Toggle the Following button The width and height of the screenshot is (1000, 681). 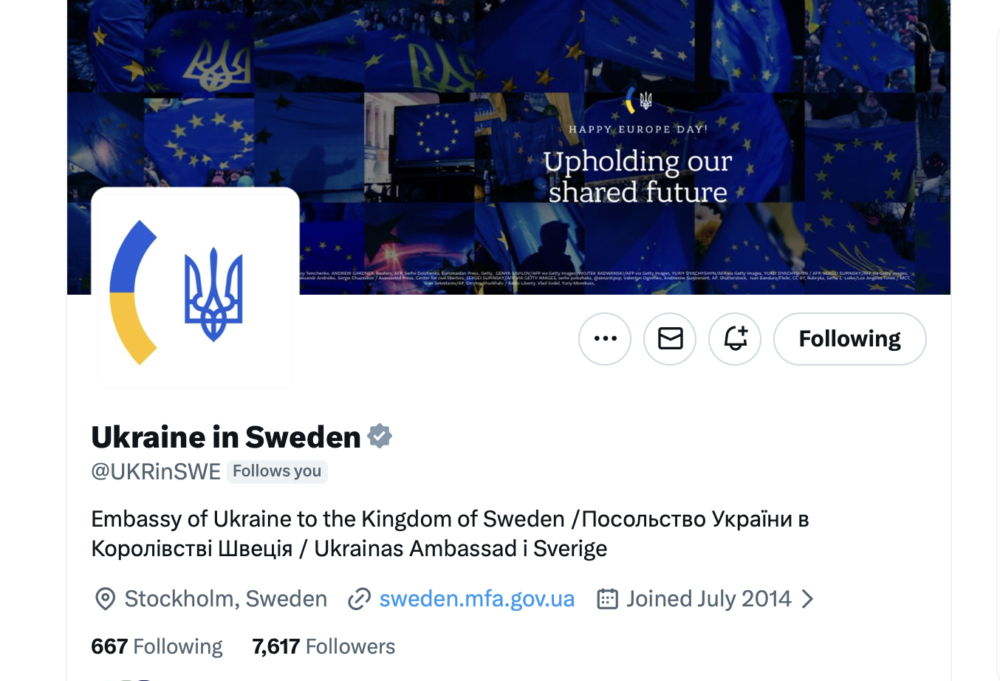pos(849,339)
